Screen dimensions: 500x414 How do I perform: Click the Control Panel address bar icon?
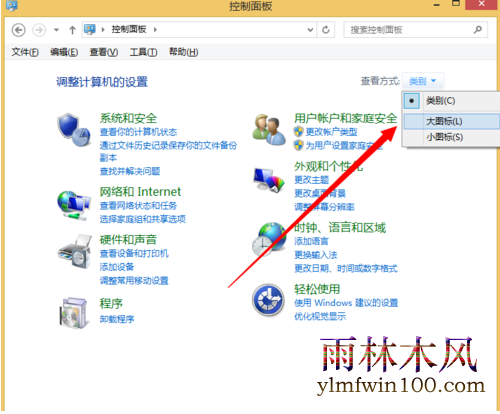click(90, 29)
